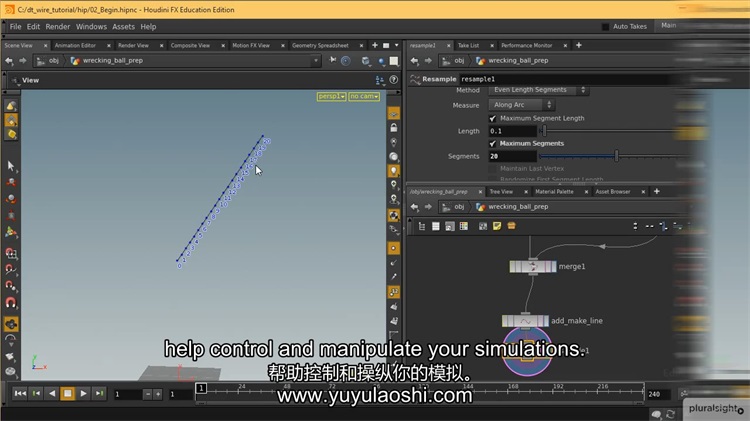
Task: Open the Help menu
Action: tap(148, 27)
